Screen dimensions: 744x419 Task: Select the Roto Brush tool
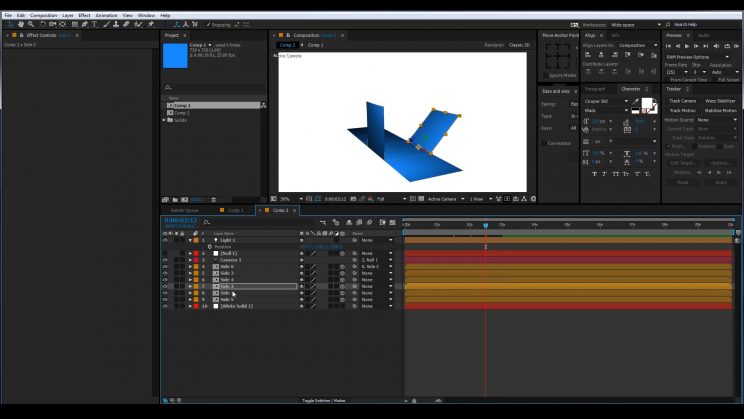click(x=138, y=24)
